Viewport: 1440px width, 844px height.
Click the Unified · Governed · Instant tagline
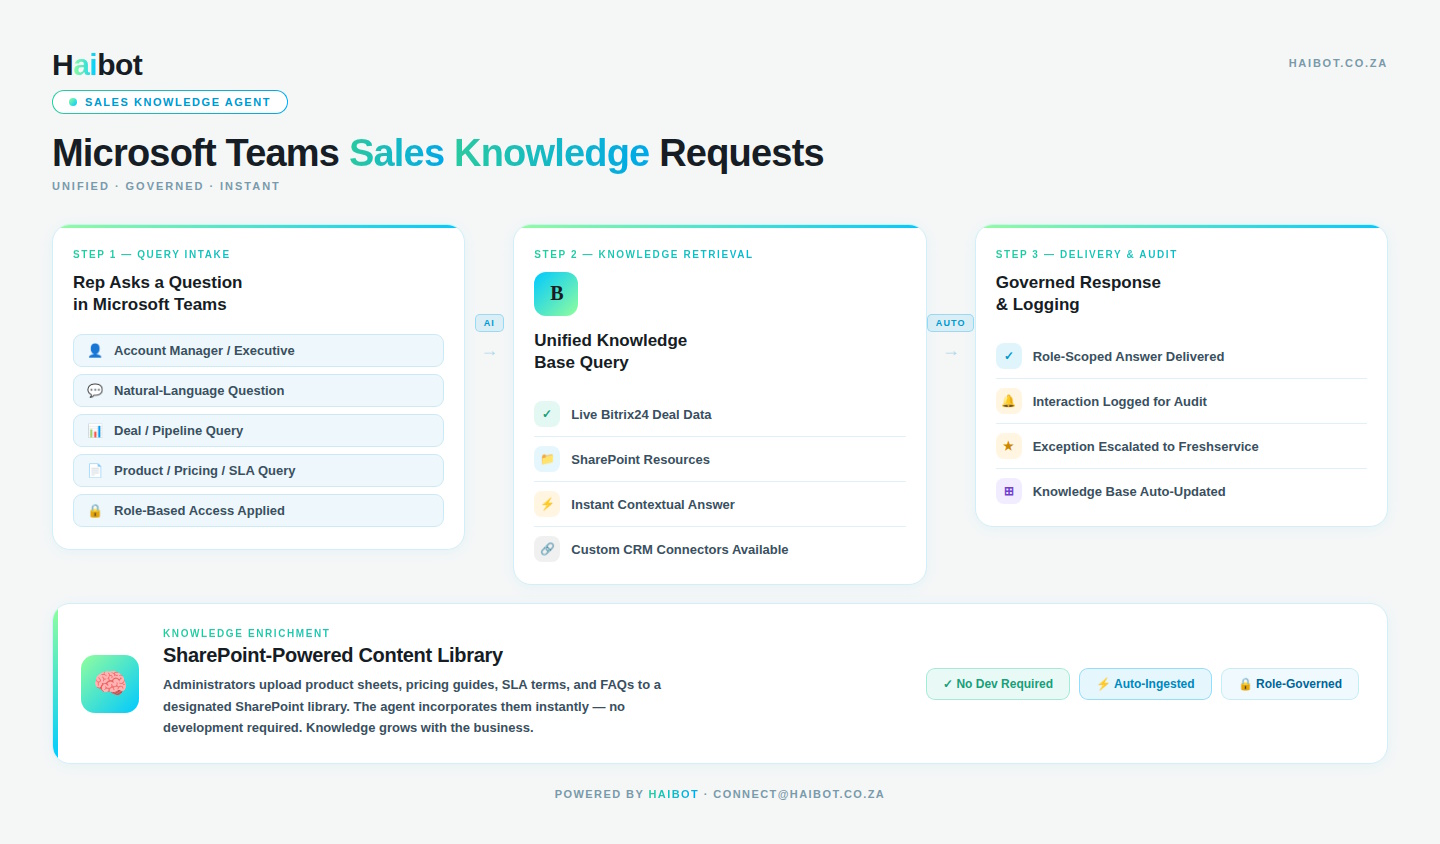pos(166,186)
